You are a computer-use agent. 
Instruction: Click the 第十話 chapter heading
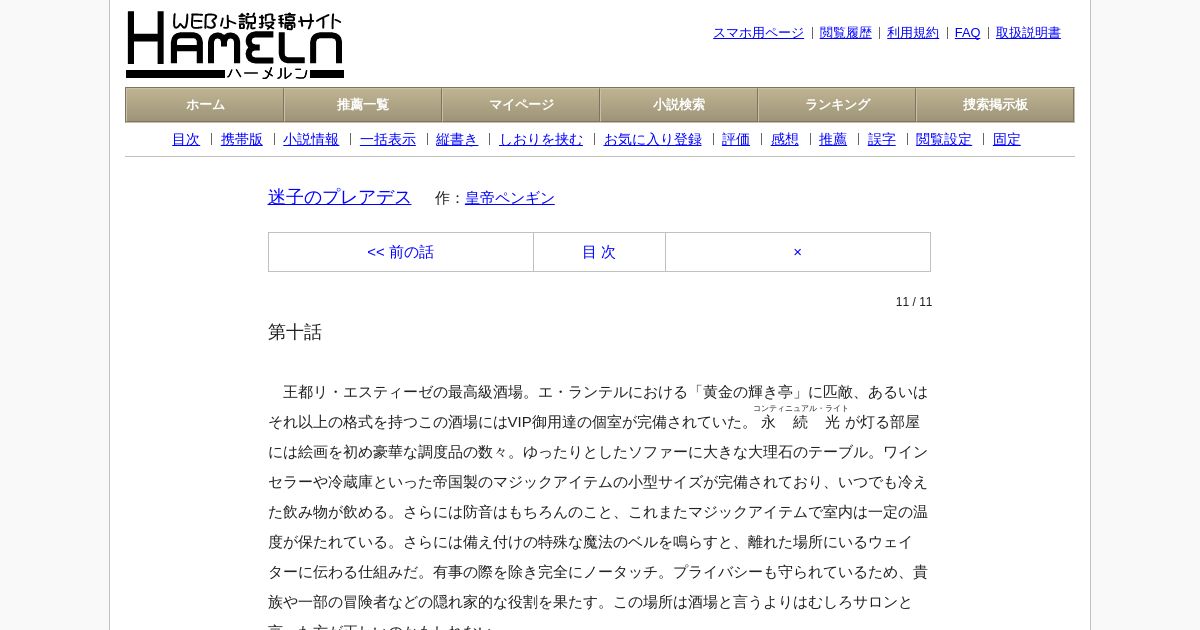(295, 332)
